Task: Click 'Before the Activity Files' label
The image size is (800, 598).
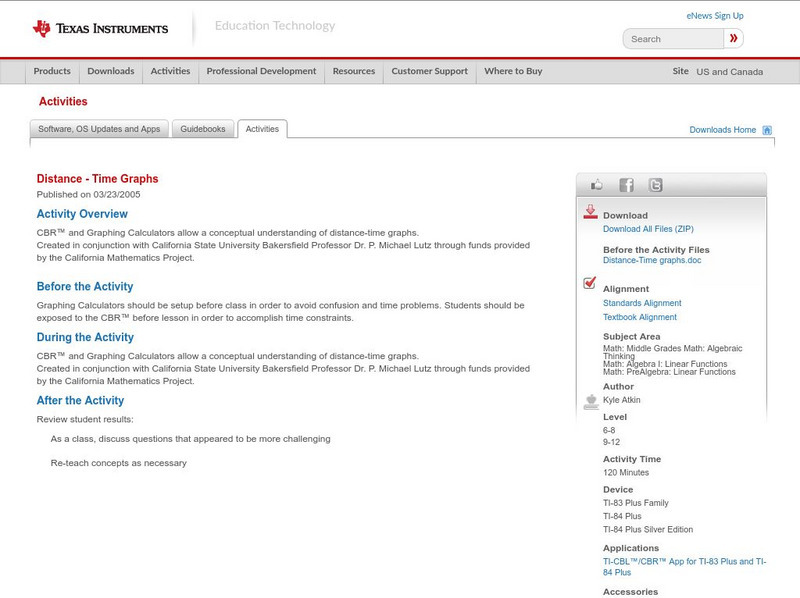Action: point(656,250)
